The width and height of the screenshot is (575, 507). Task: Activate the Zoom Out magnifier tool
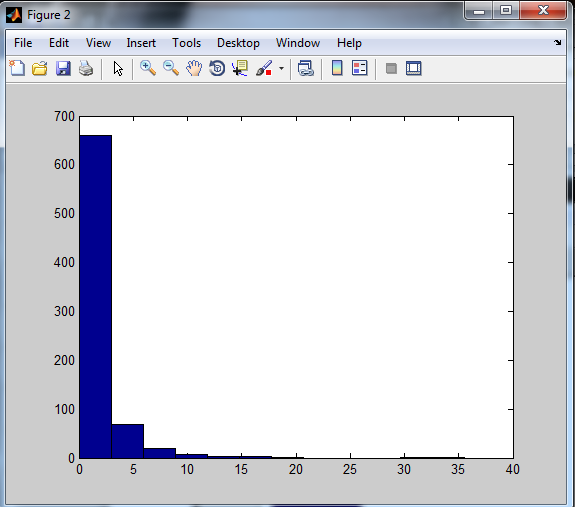pos(171,68)
